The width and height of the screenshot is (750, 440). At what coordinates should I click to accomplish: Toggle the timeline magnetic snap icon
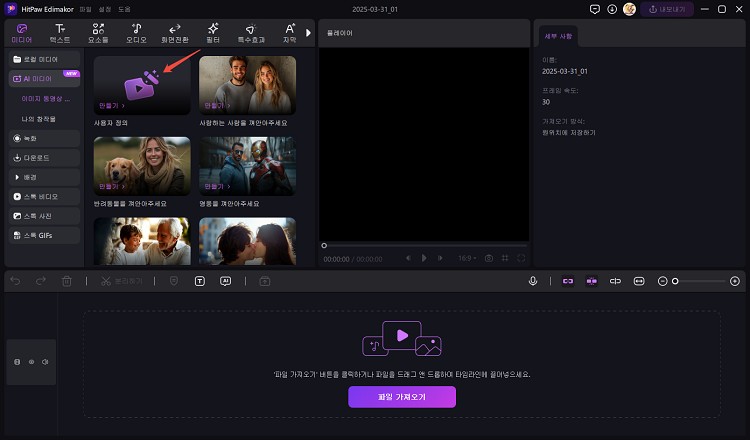point(568,281)
